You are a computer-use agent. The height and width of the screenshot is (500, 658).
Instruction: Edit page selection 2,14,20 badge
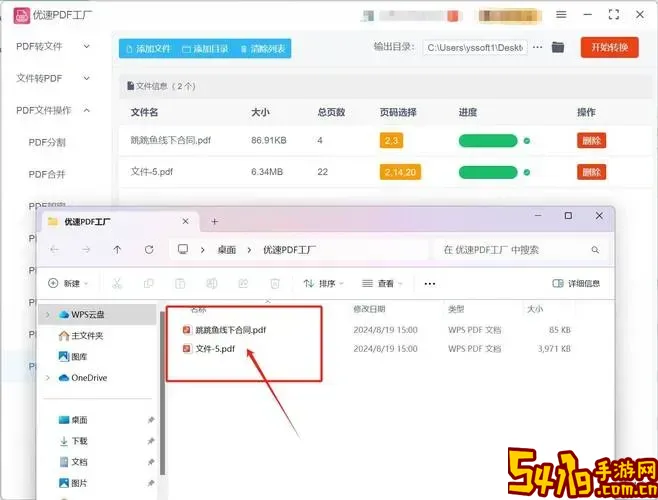tap(400, 172)
